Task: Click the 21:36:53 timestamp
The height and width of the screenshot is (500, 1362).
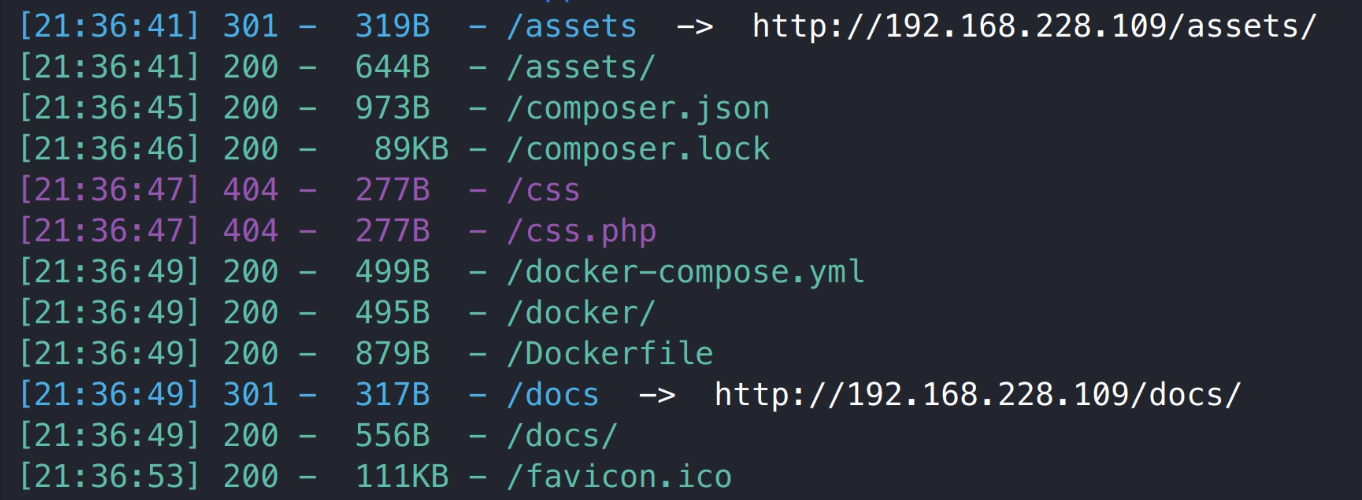Action: (108, 476)
